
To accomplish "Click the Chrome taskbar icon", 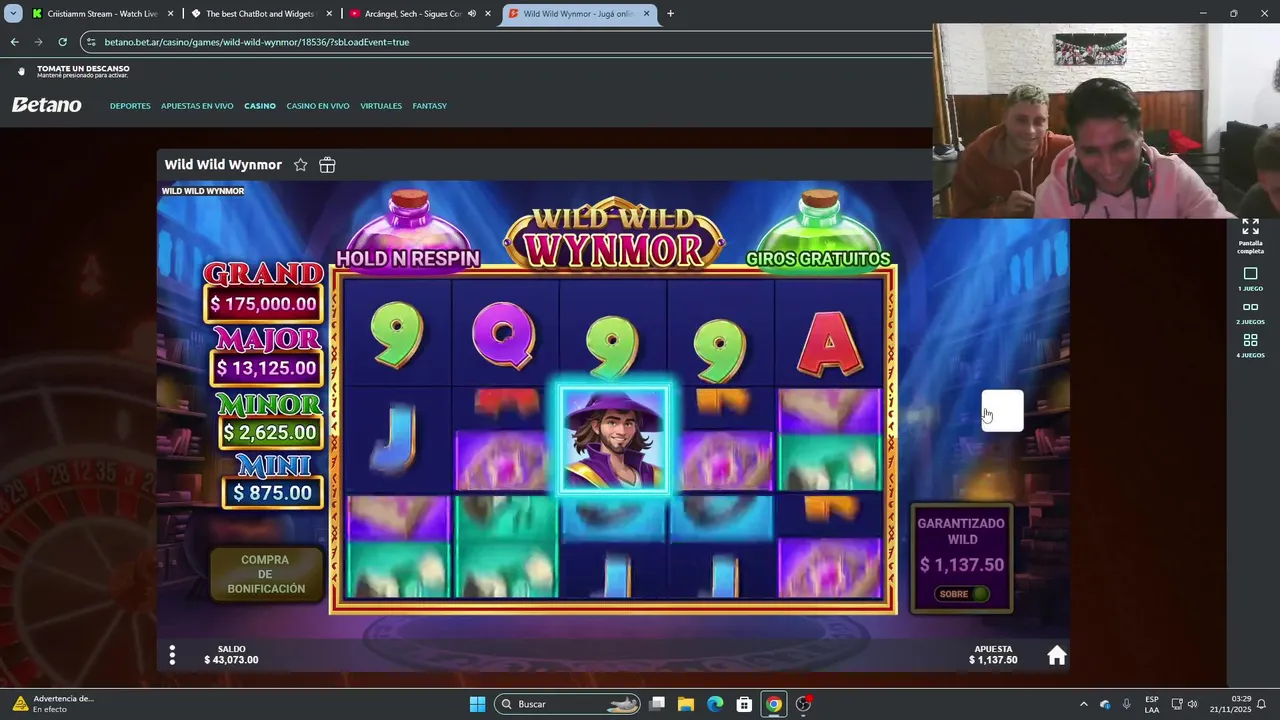I will pos(773,704).
